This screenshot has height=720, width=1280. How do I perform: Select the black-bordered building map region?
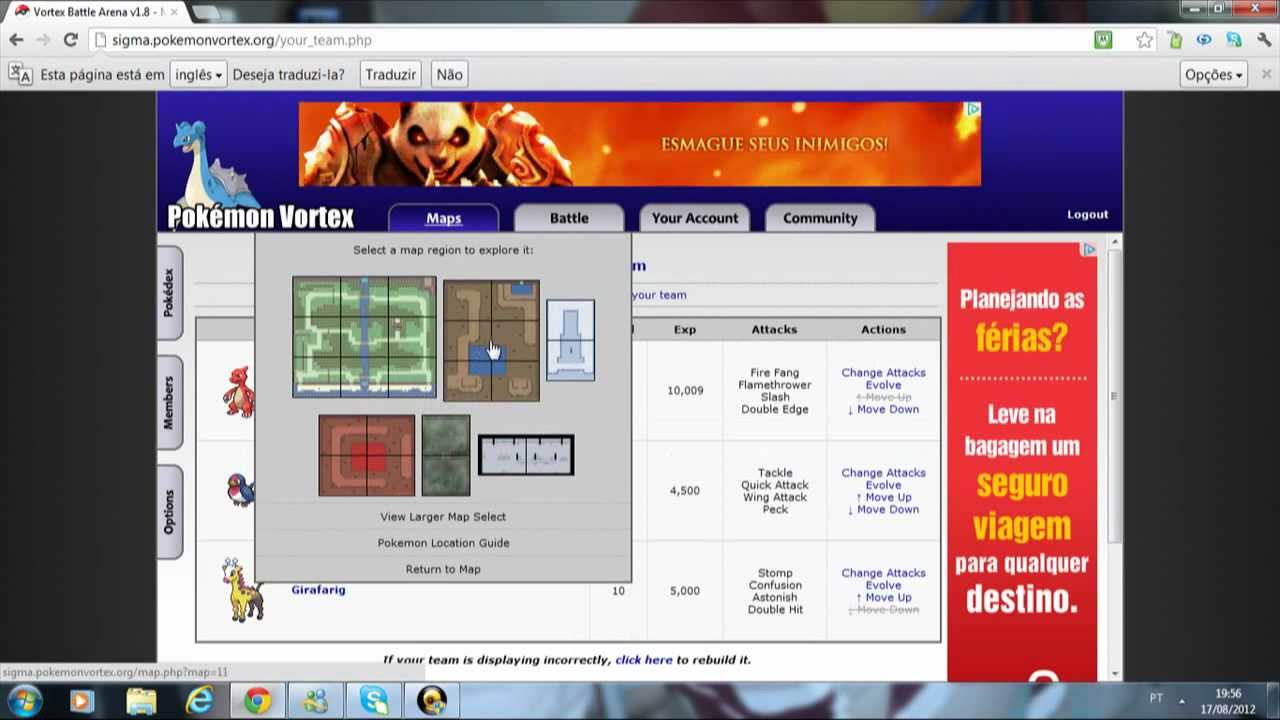(526, 455)
